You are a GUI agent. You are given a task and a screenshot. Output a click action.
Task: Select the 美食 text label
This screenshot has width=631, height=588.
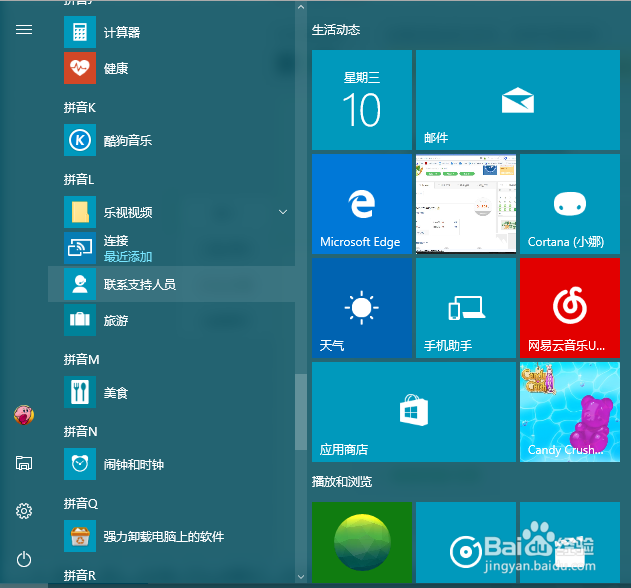116,392
